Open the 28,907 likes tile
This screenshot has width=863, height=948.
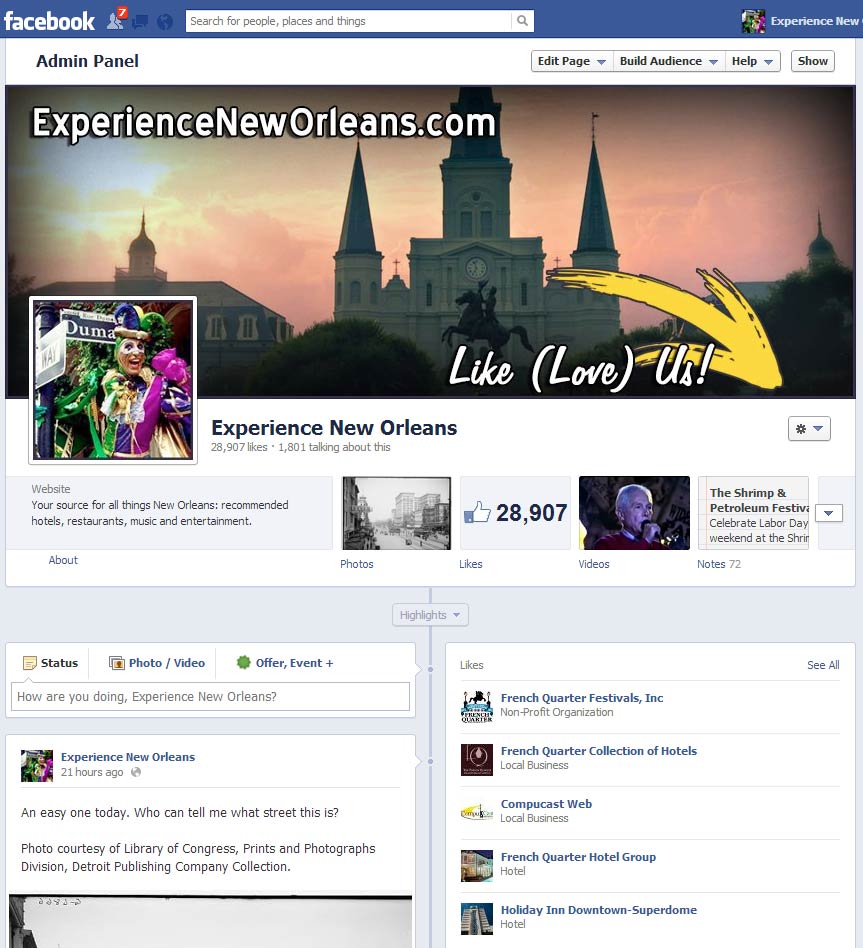click(515, 513)
